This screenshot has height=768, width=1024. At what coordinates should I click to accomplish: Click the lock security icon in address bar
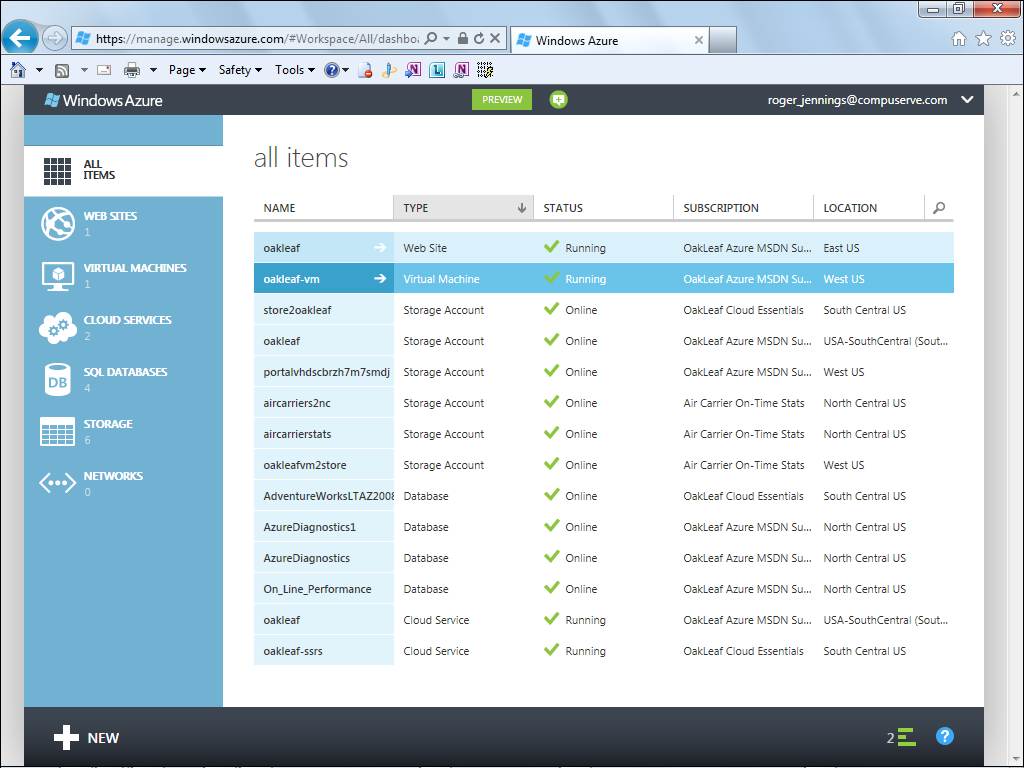click(x=462, y=39)
